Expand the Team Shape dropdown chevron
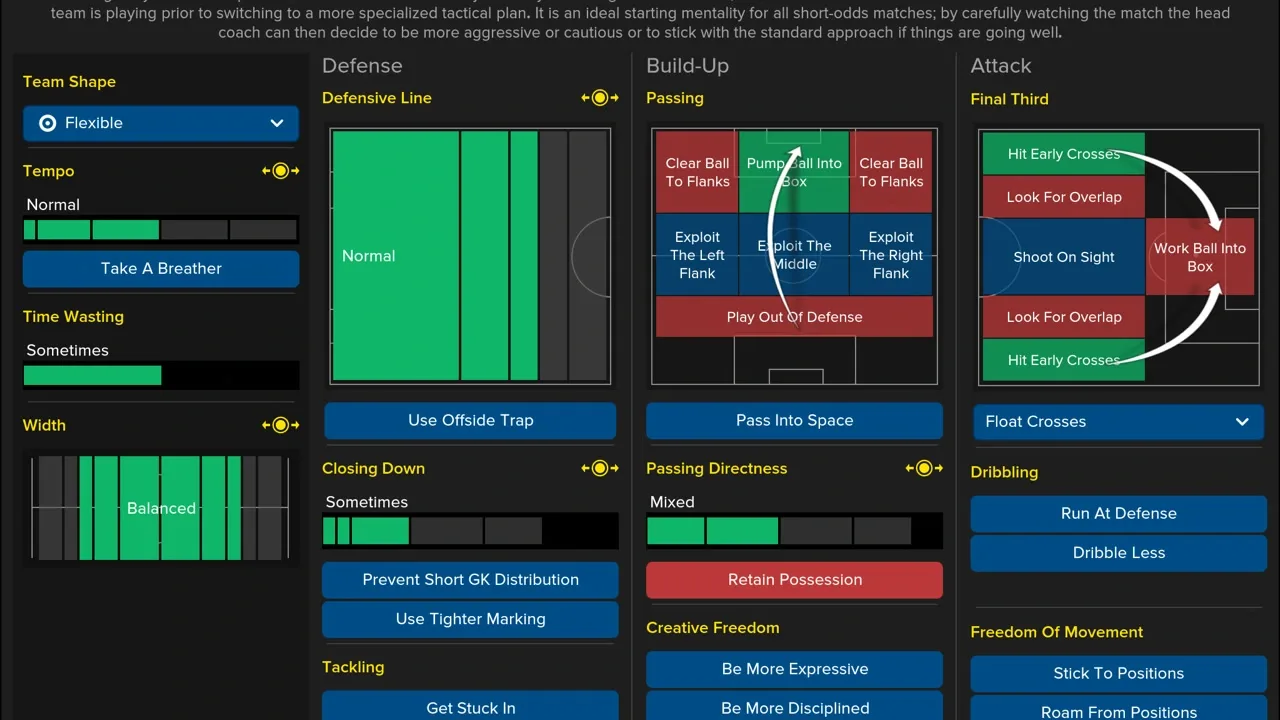The width and height of the screenshot is (1280, 720). pyautogui.click(x=277, y=123)
